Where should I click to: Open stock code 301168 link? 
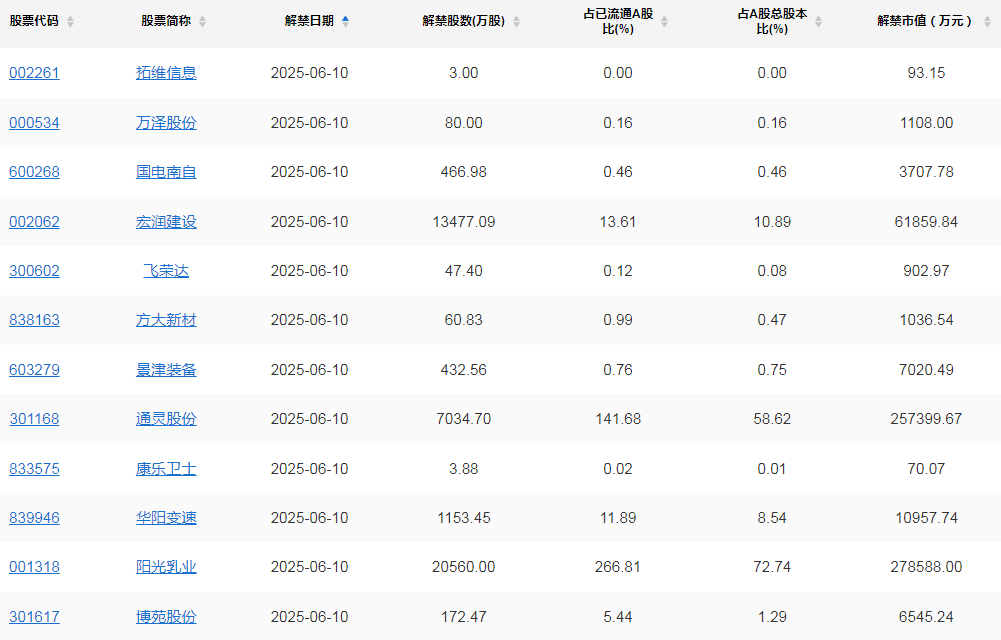[34, 419]
